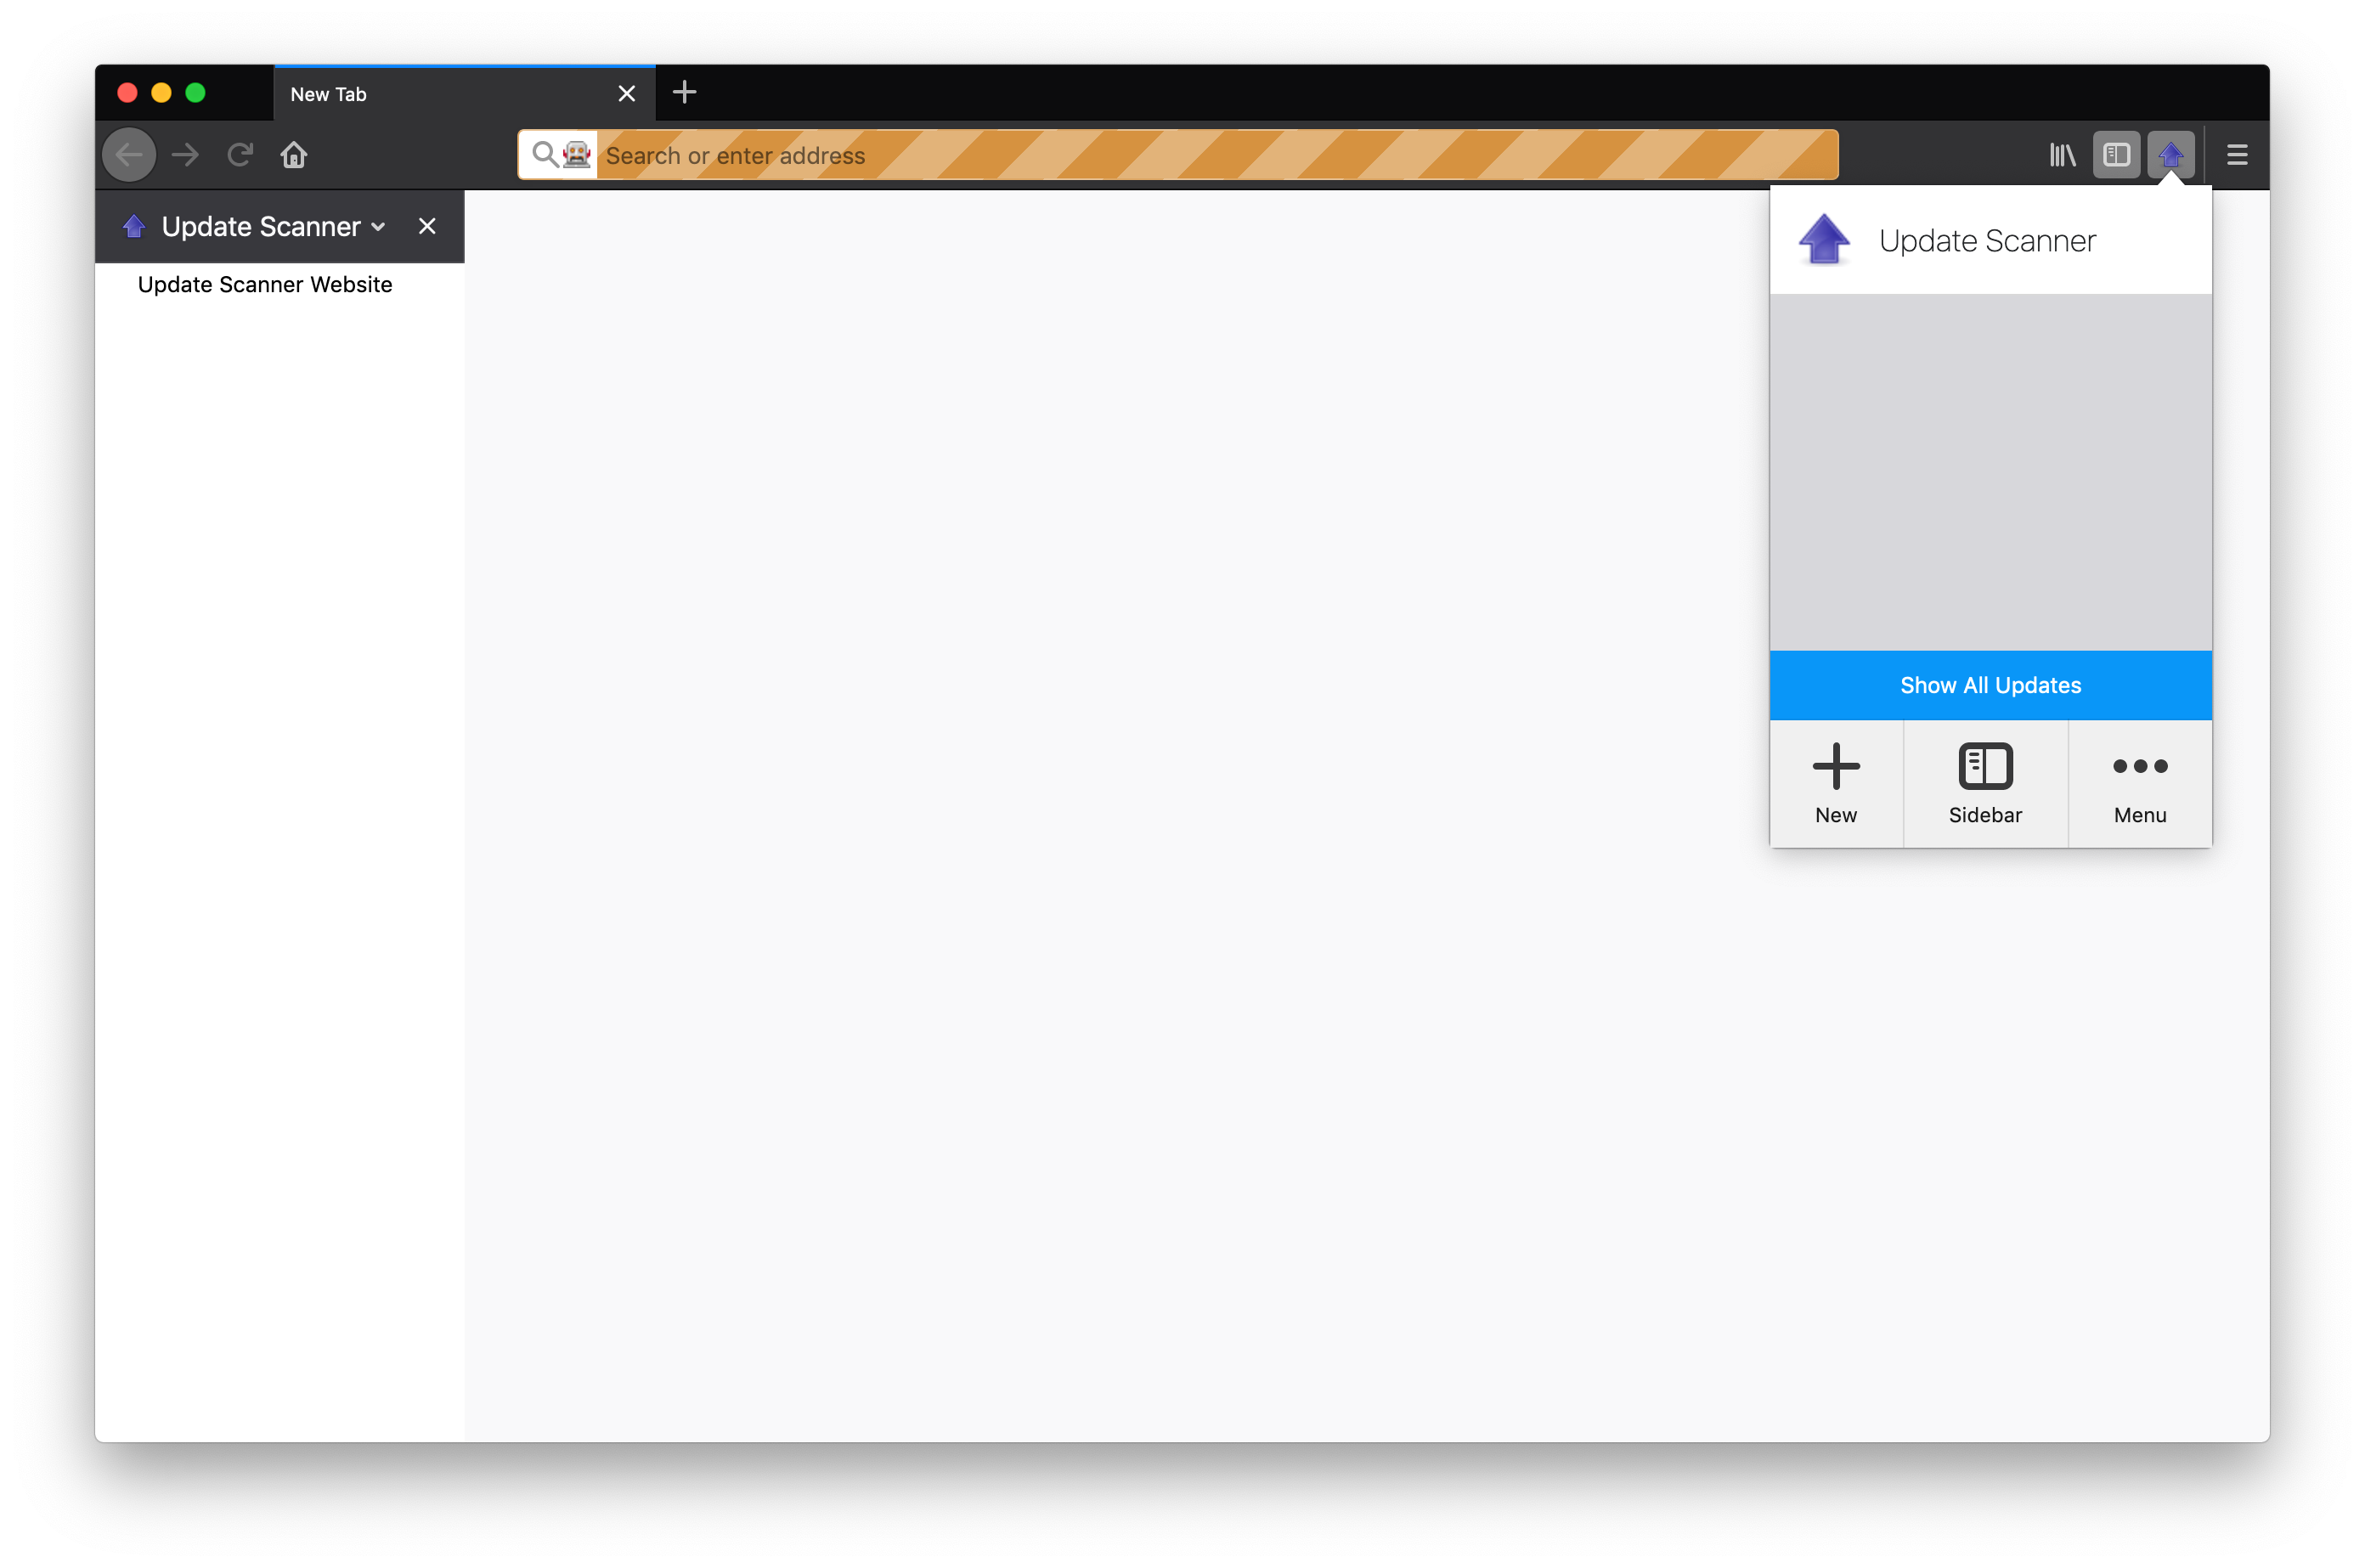Screen dimensions: 2365x1568
Task: Select Update Scanner Website in sidebar
Action: [x=264, y=284]
